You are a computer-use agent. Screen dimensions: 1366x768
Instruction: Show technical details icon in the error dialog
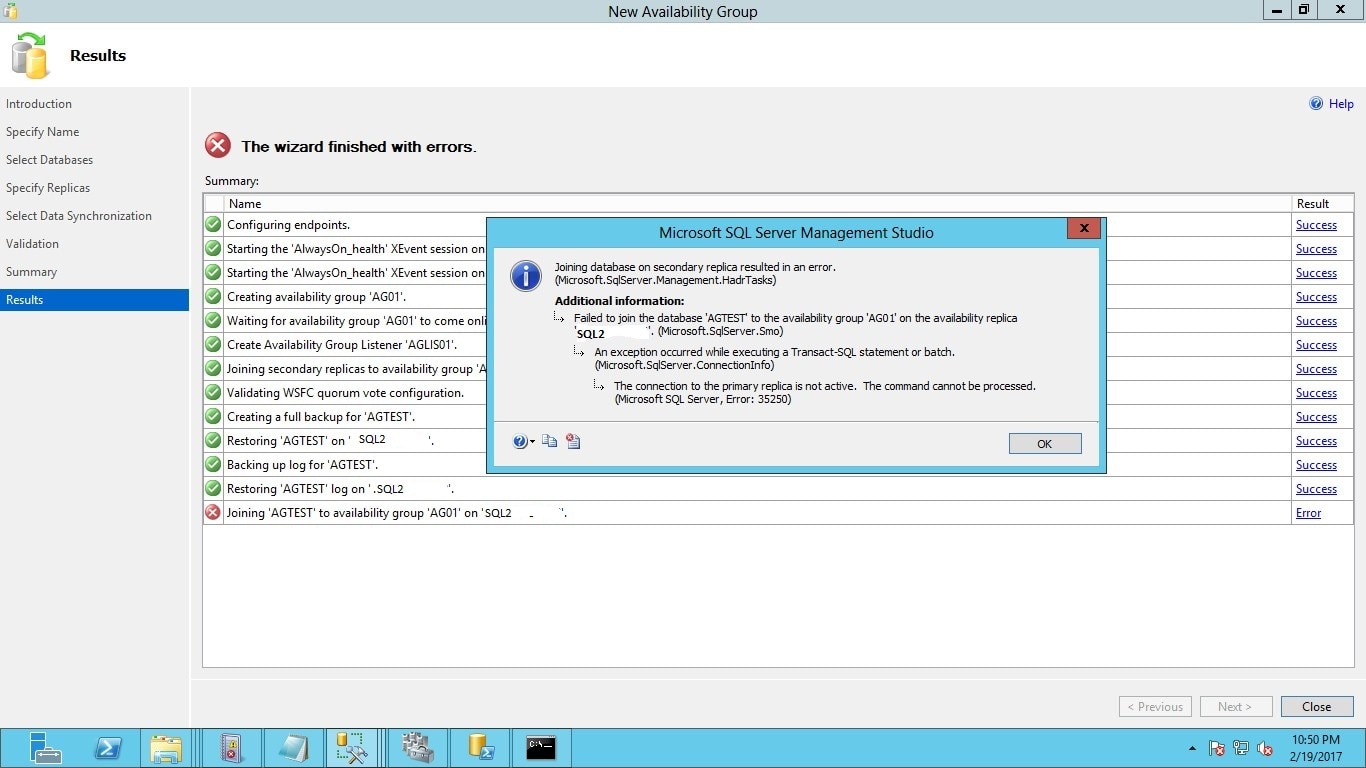pos(573,441)
